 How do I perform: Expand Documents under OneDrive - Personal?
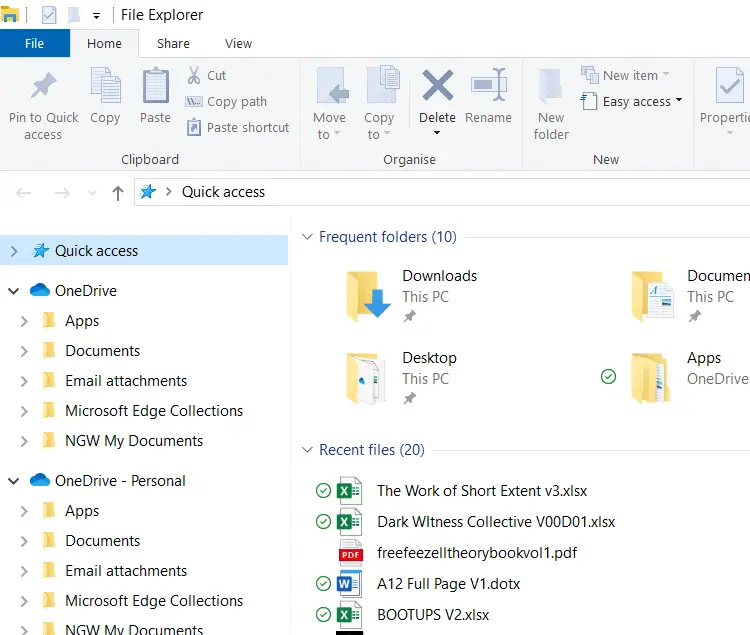pyautogui.click(x=24, y=541)
